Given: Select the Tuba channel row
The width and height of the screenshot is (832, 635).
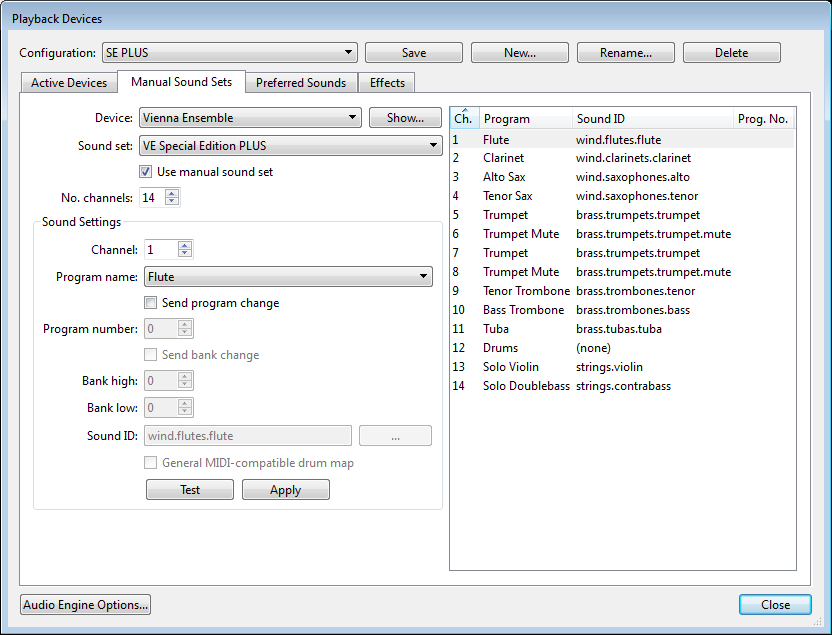Looking at the screenshot, I should coord(622,329).
